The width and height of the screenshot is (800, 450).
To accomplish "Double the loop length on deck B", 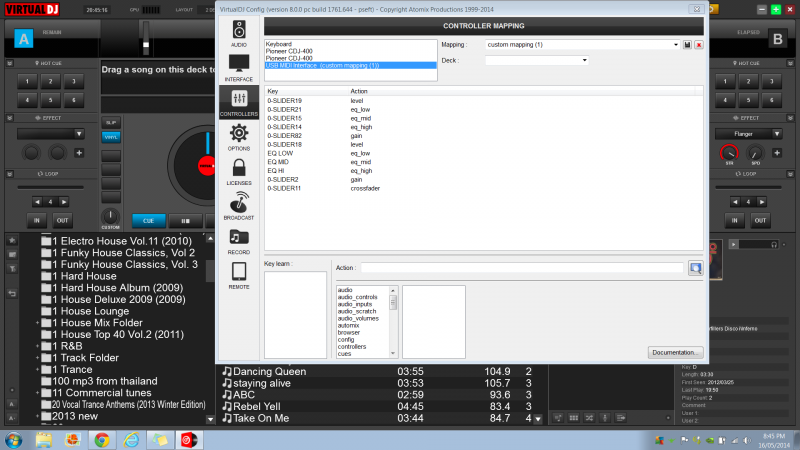I will pos(761,202).
